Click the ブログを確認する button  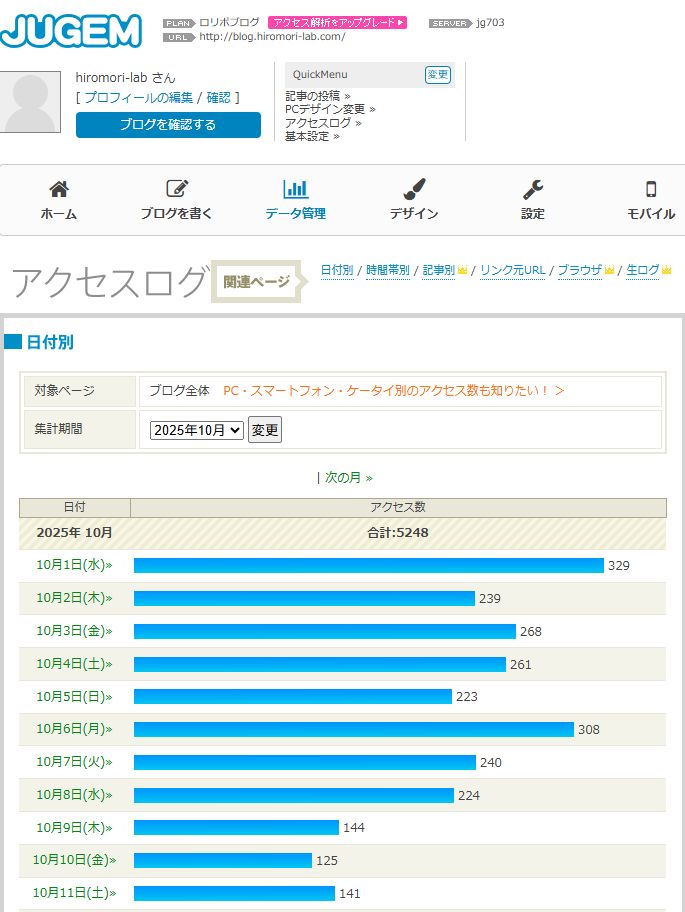pos(168,125)
